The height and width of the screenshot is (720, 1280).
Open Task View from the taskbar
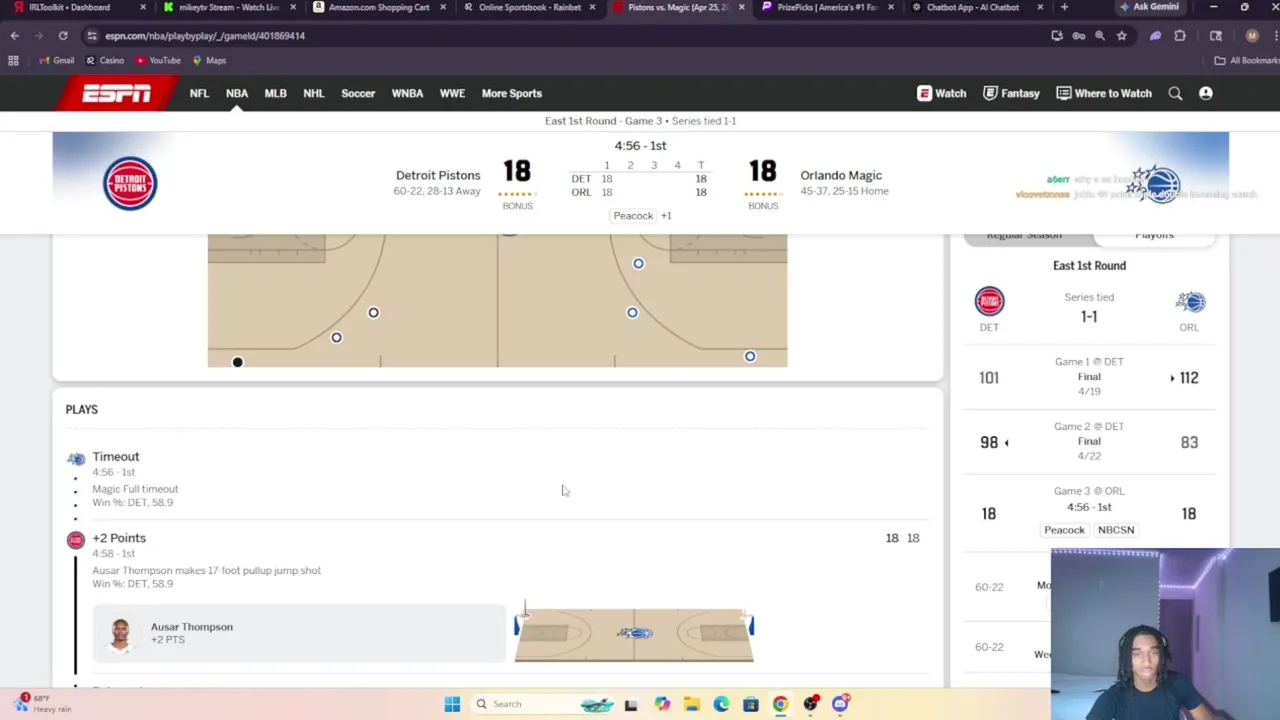tap(631, 704)
